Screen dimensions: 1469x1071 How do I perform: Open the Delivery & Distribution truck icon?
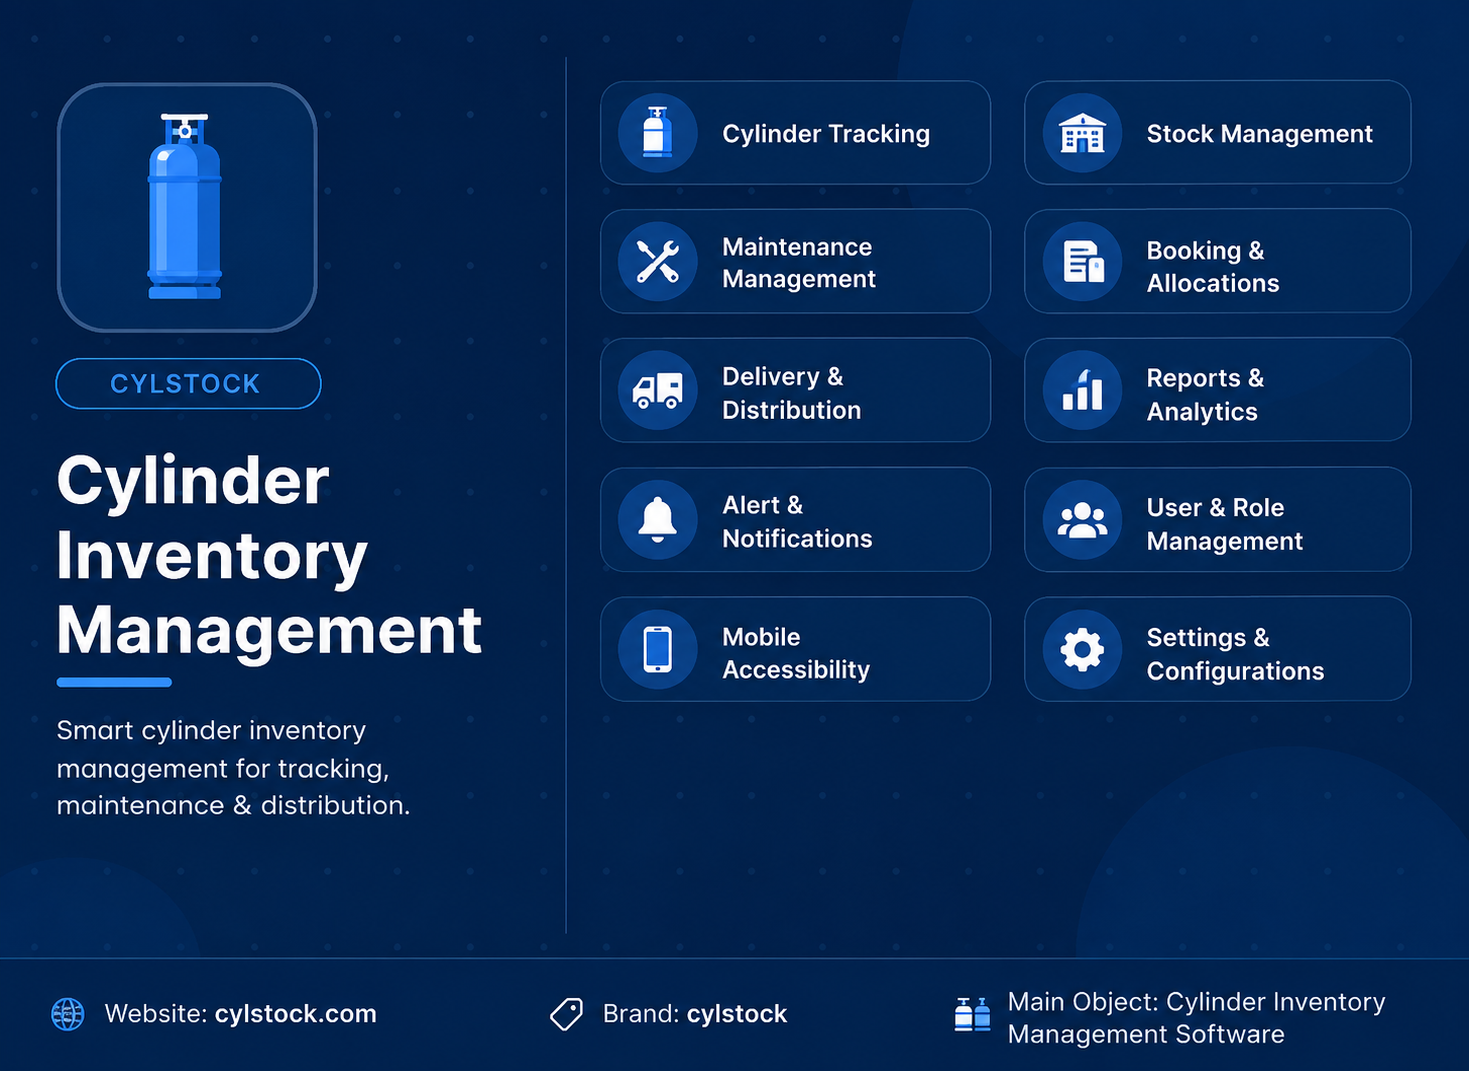(657, 390)
